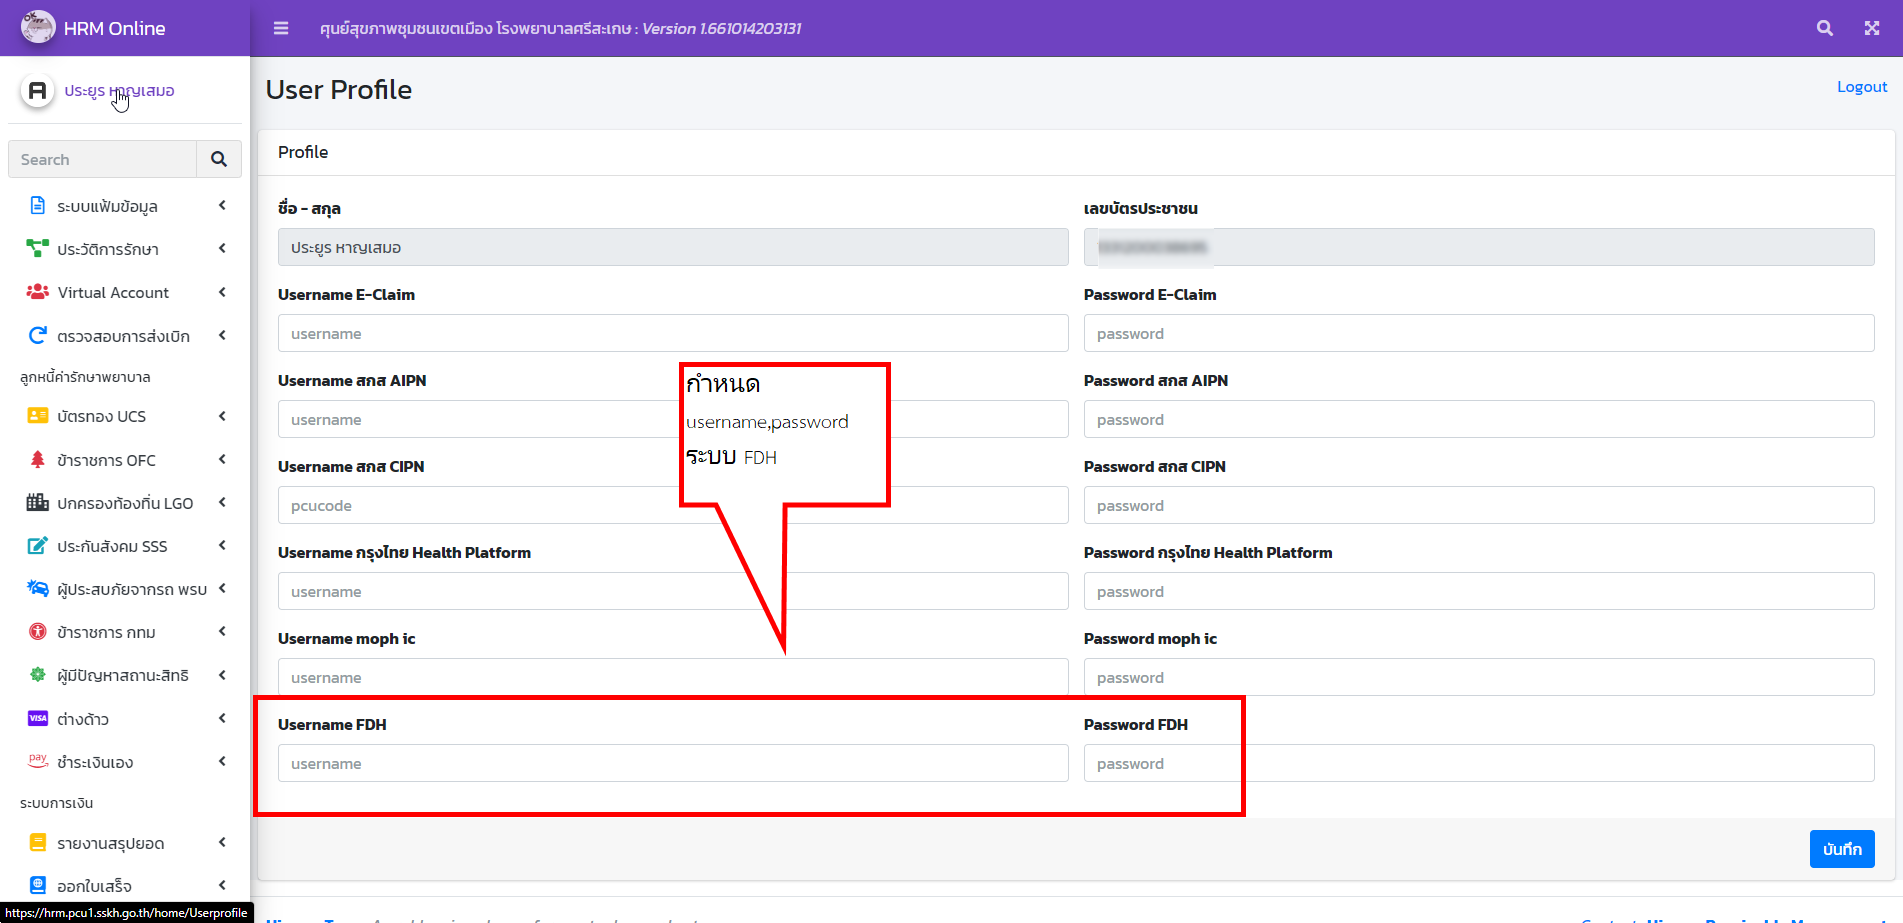
Task: Click the ผู้ประสบภัยจากรถ พรบ car icon
Action: [37, 588]
